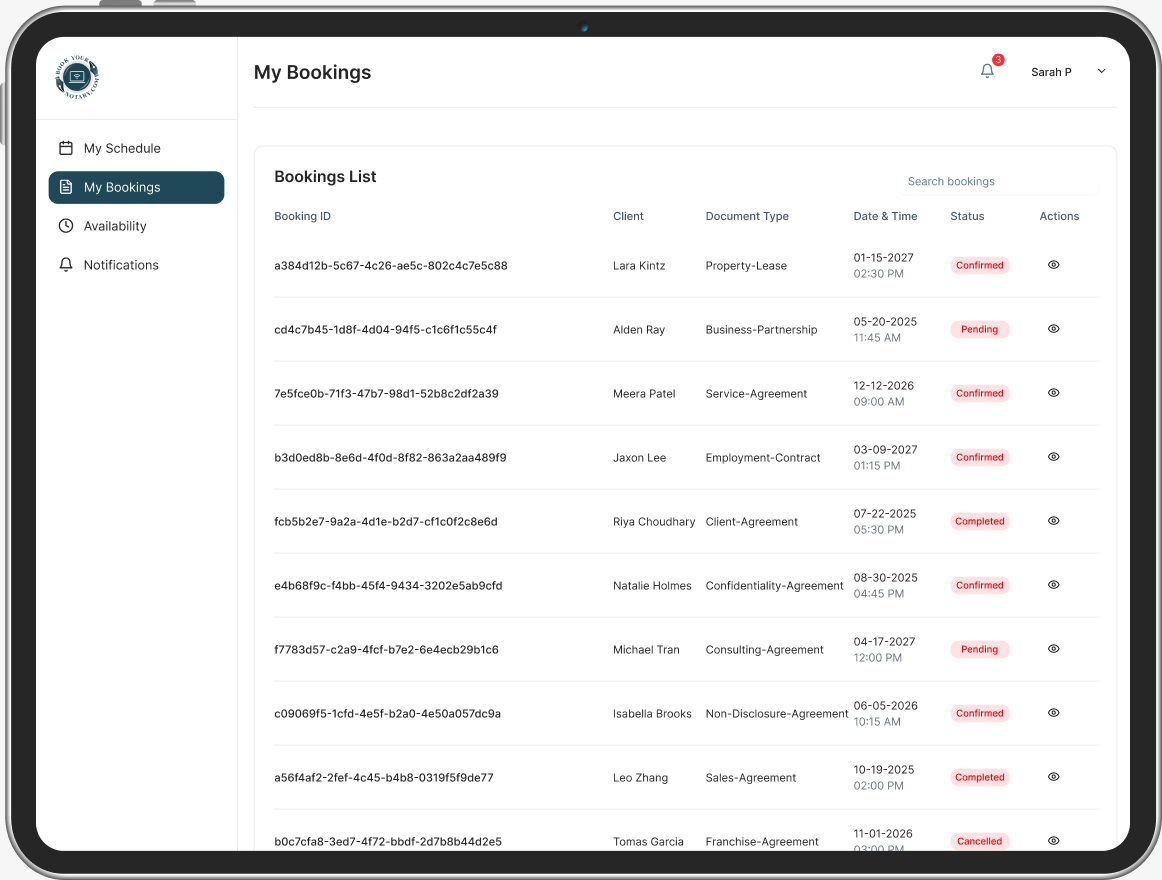Click the My Bookings document icon
The width and height of the screenshot is (1162, 880).
pyautogui.click(x=66, y=187)
